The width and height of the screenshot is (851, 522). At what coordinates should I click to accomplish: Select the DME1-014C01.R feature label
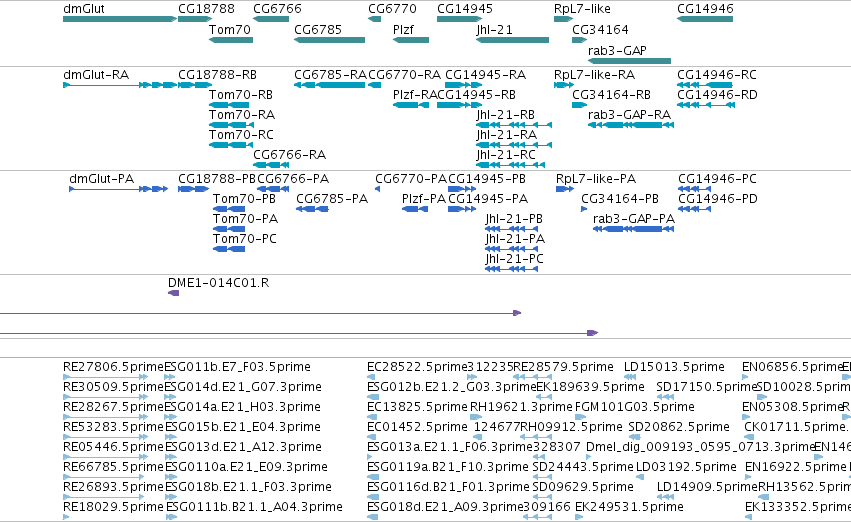coord(218,283)
